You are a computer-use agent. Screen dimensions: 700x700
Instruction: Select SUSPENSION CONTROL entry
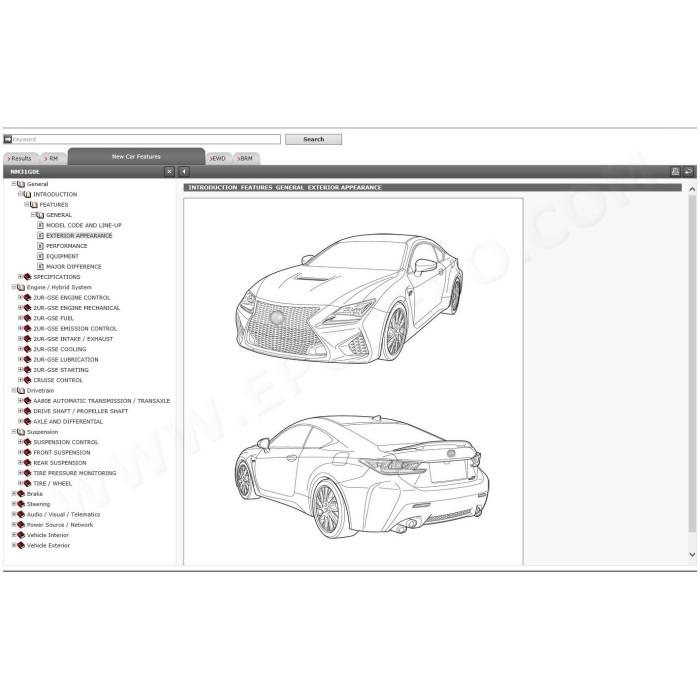pos(66,442)
